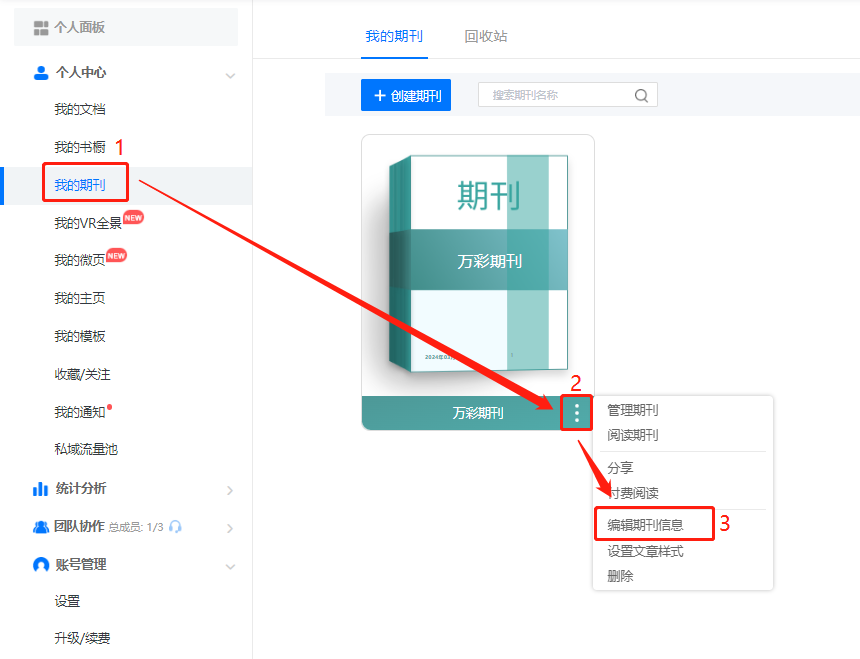The image size is (860, 659).
Task: Collapse the 账号管理 section chevron
Action: [230, 566]
